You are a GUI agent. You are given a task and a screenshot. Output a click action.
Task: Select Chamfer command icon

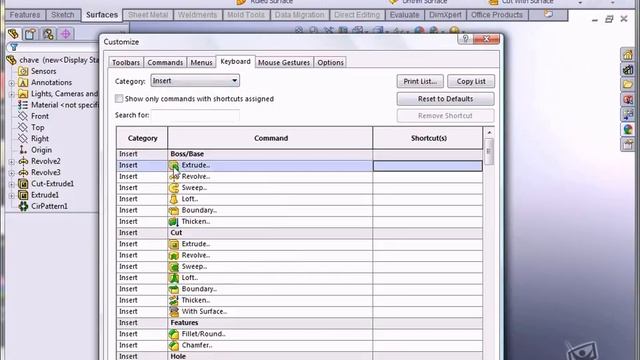[174, 345]
